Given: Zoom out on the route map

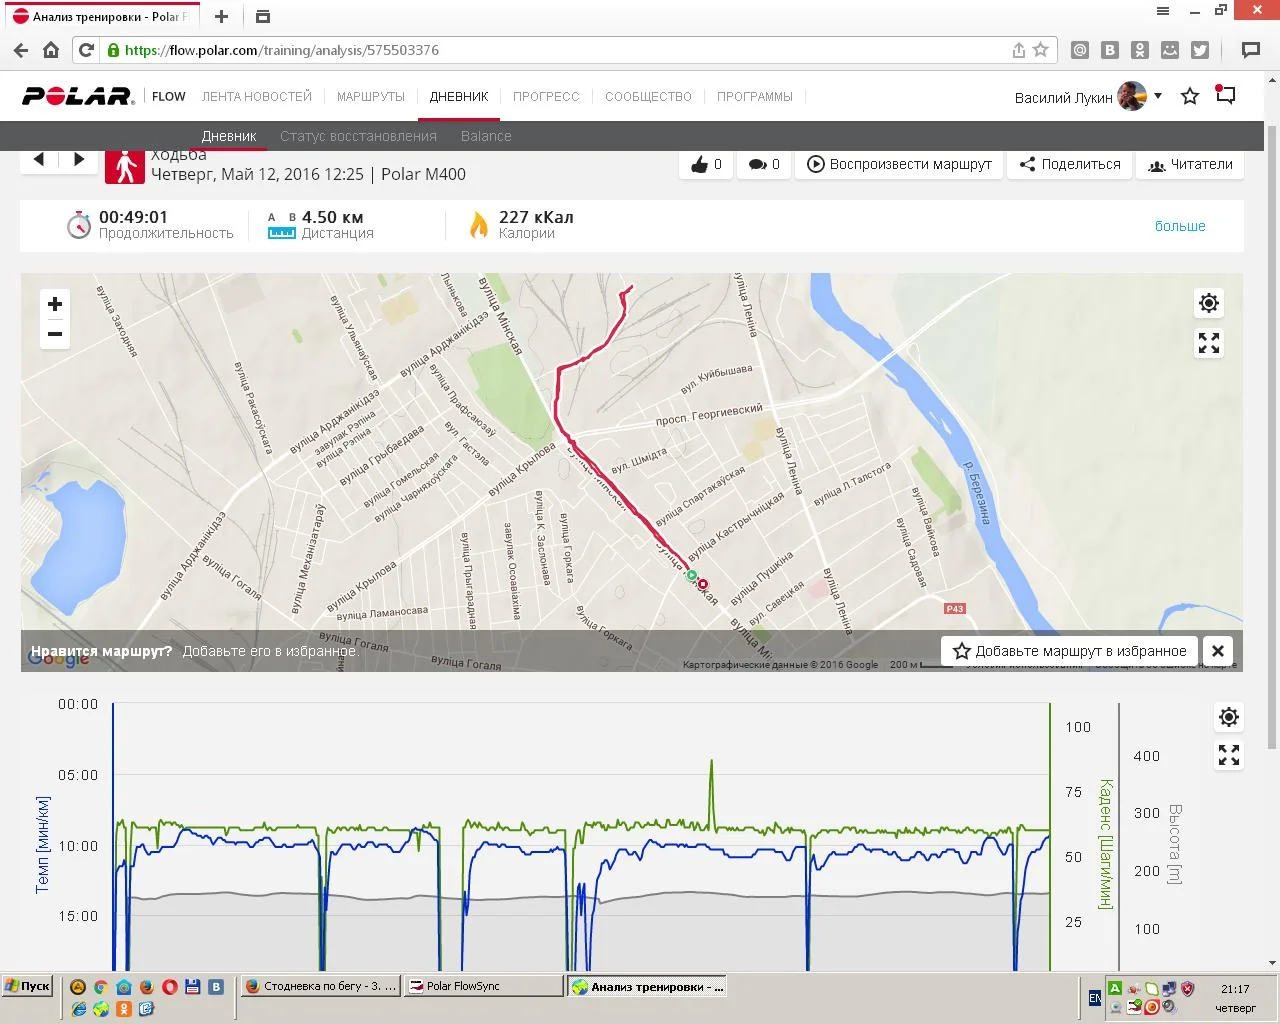Looking at the screenshot, I should coord(55,335).
